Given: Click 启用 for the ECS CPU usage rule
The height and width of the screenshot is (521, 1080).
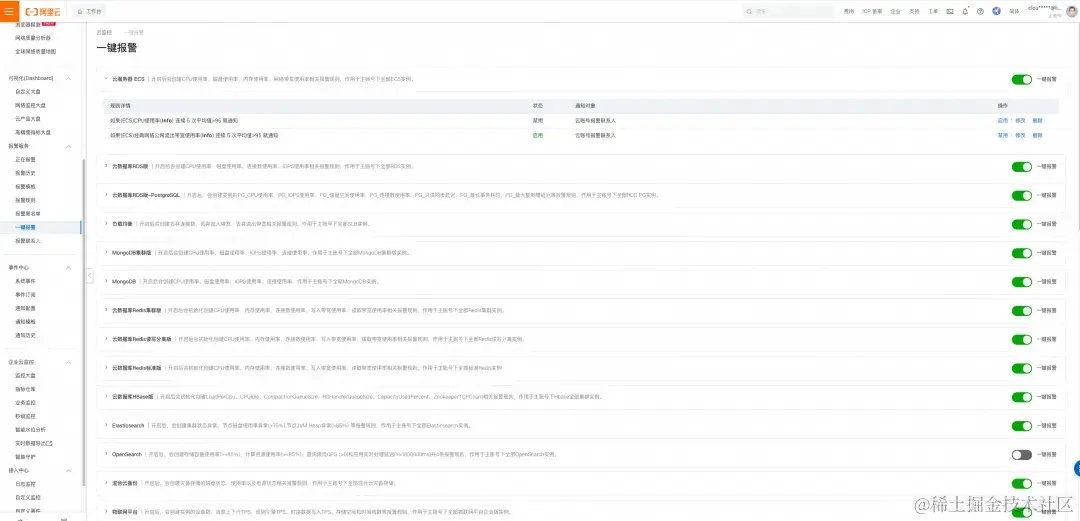Looking at the screenshot, I should coord(1002,120).
